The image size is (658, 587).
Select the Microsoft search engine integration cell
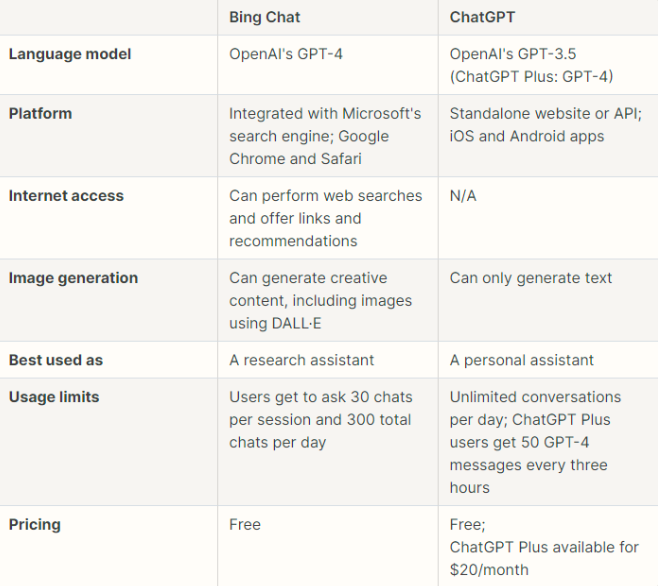click(x=325, y=136)
